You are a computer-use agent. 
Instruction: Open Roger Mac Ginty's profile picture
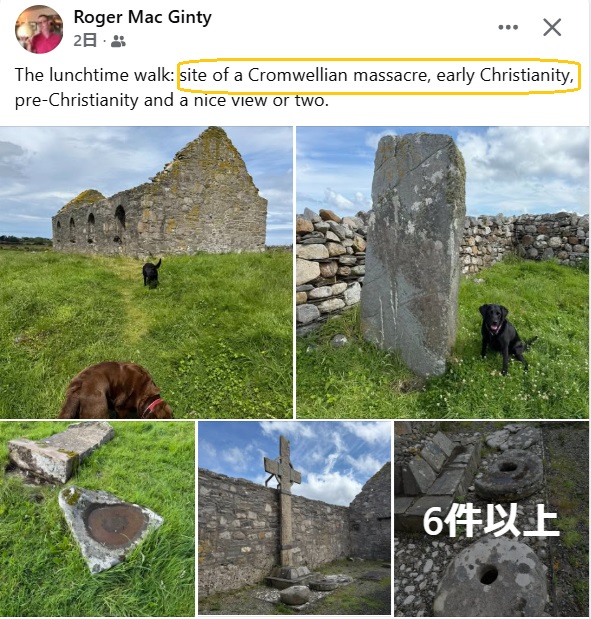39,29
